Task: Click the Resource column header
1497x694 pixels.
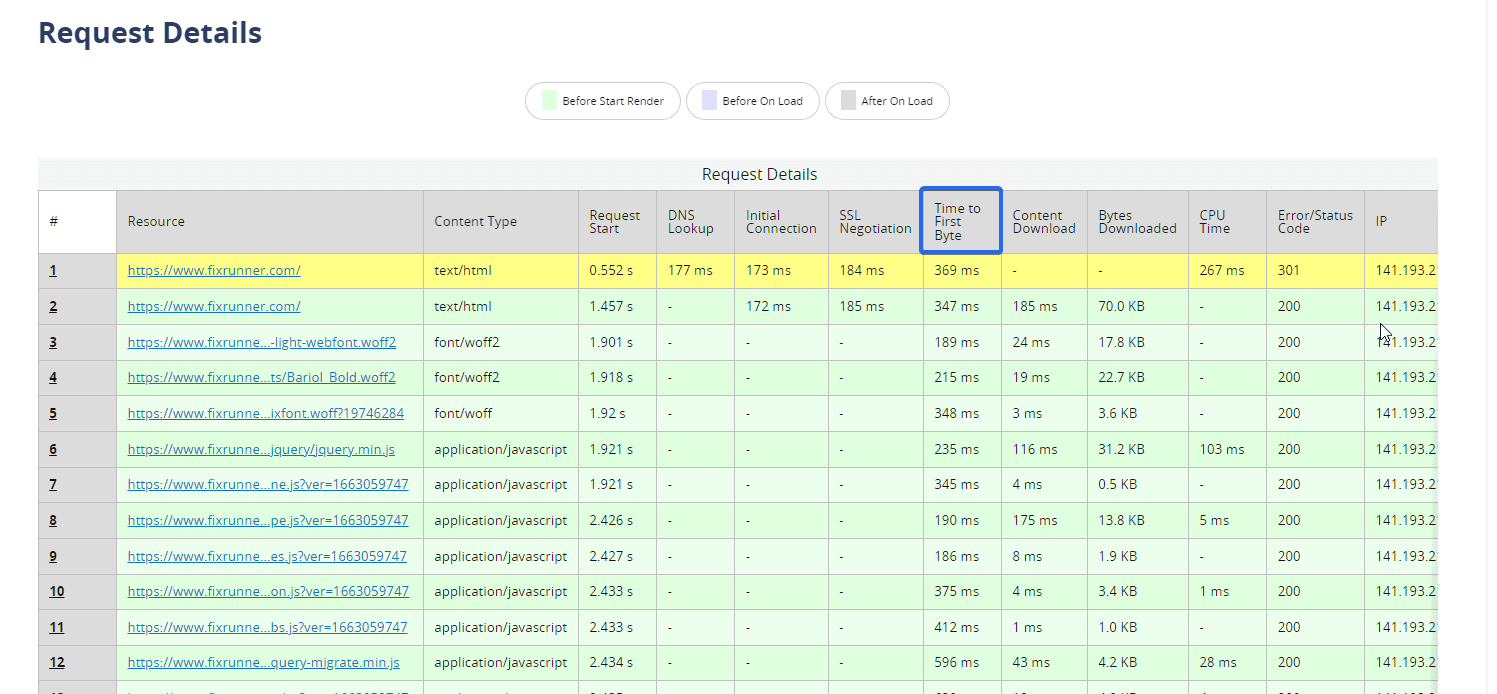Action: (x=270, y=221)
